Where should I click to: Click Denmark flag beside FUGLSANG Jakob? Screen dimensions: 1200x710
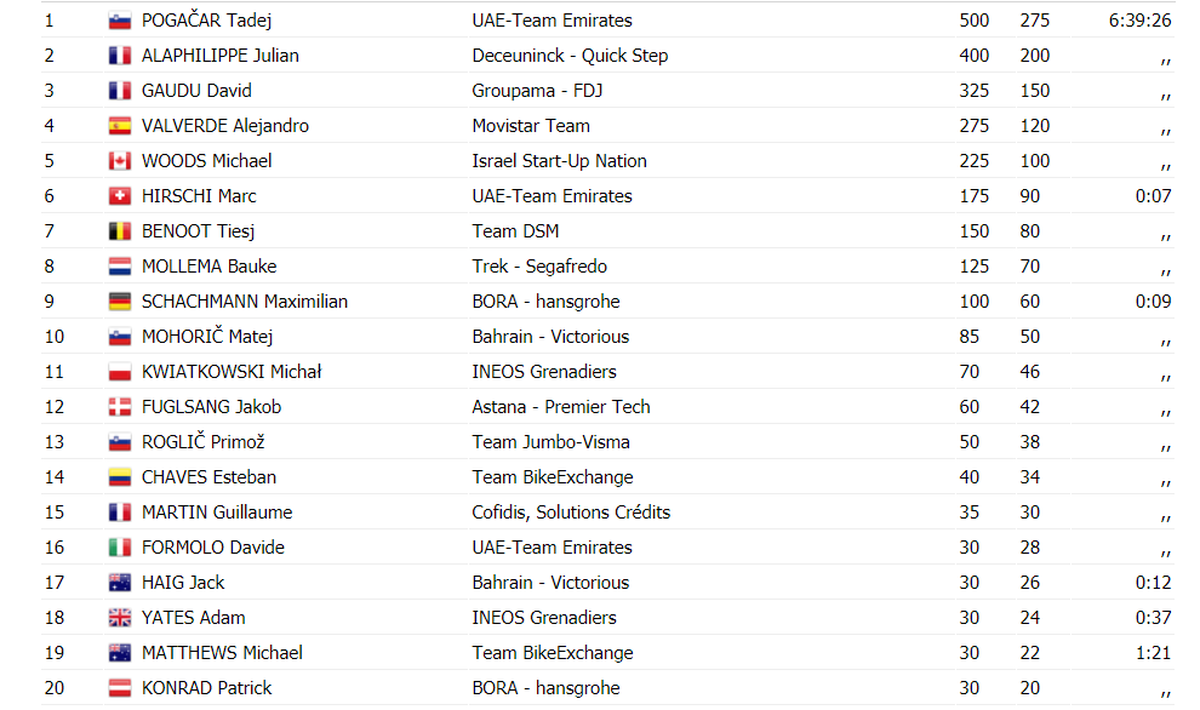point(120,407)
